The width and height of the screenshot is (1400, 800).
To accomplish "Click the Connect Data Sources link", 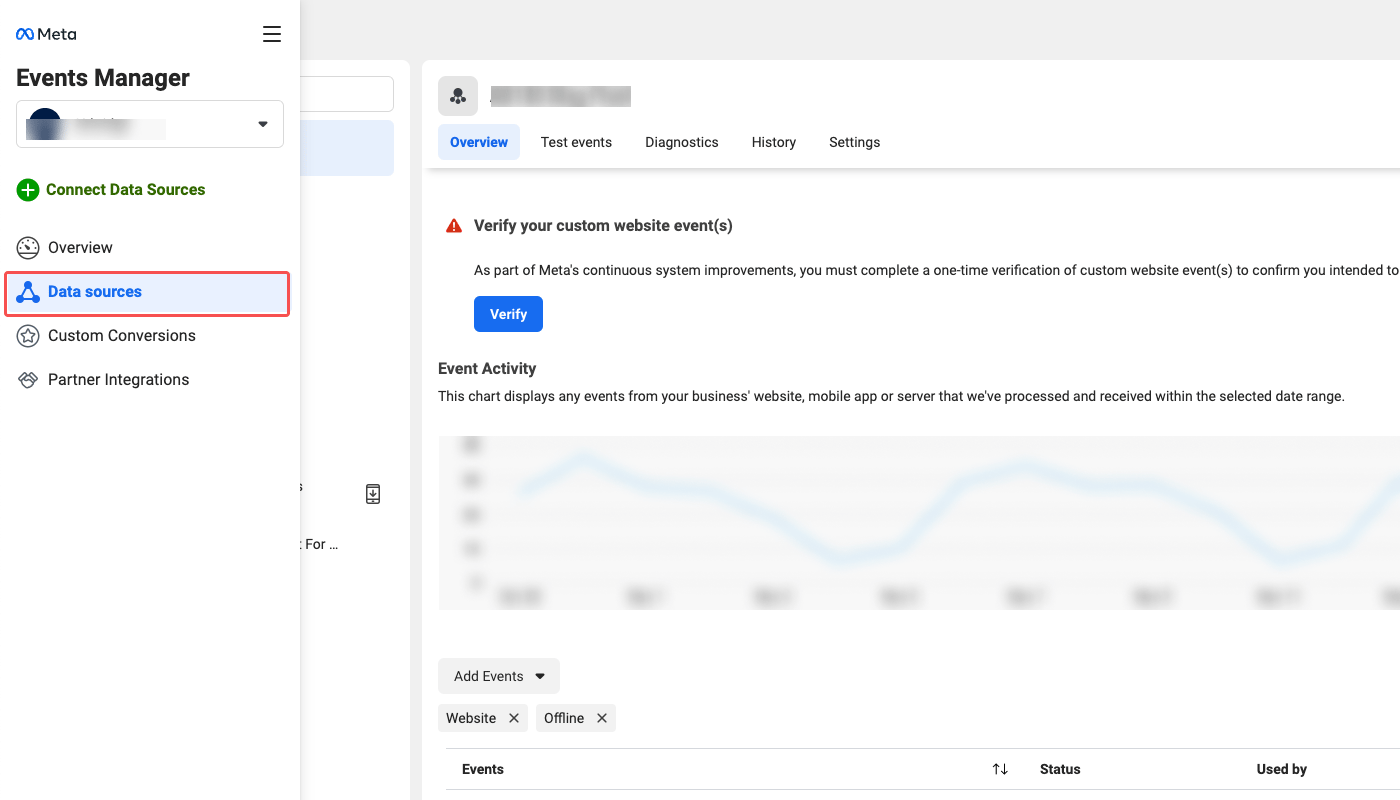I will click(x=126, y=190).
